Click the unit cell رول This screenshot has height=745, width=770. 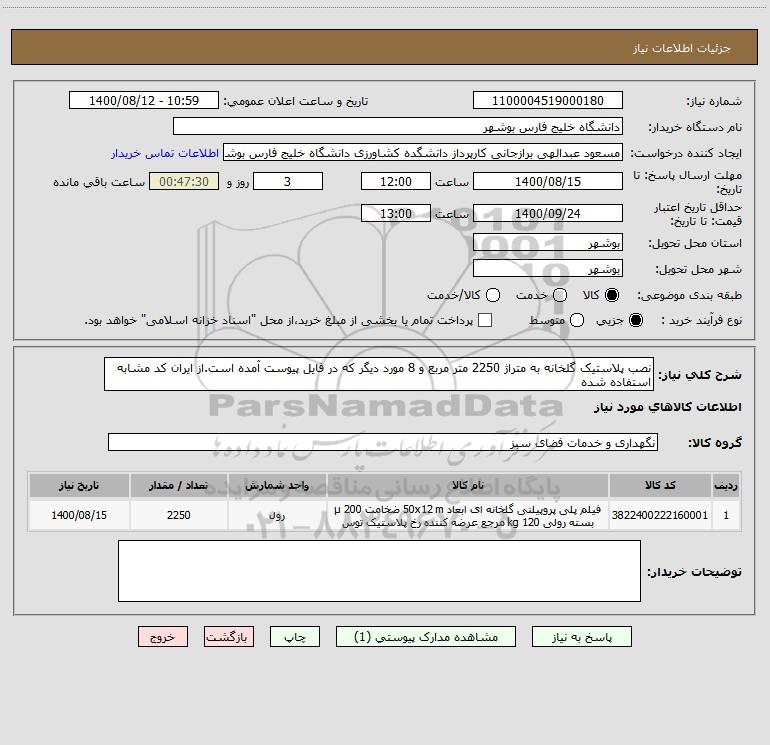tap(277, 515)
